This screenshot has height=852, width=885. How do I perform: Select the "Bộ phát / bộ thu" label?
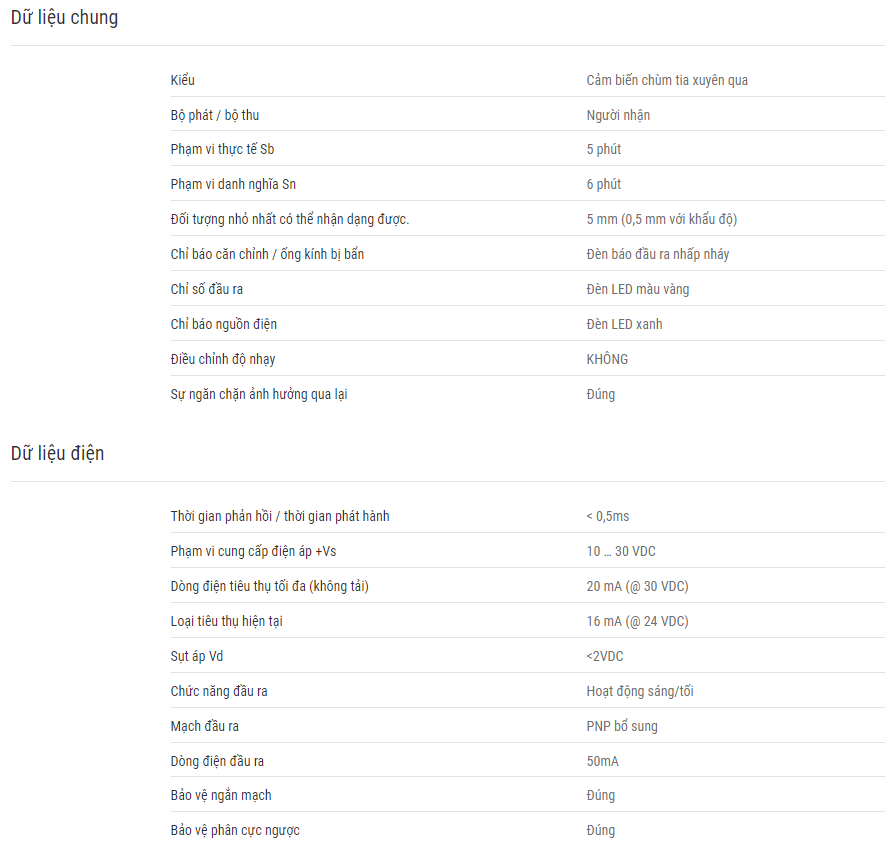coord(215,115)
